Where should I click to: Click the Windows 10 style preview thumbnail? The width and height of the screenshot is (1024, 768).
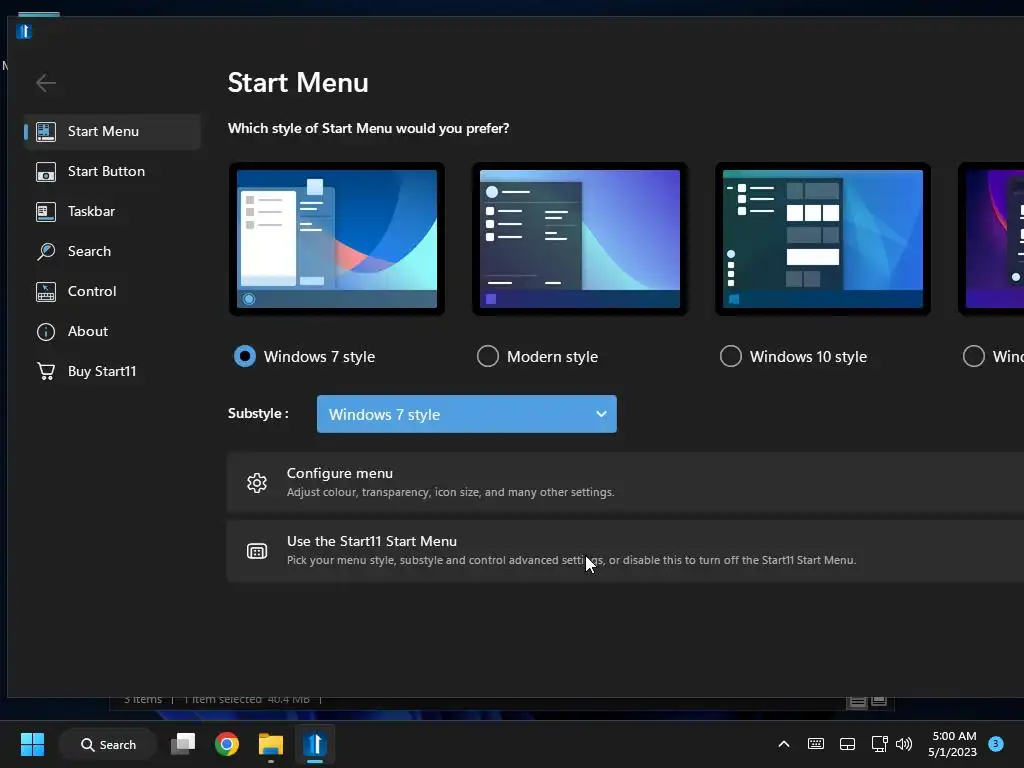(x=823, y=239)
